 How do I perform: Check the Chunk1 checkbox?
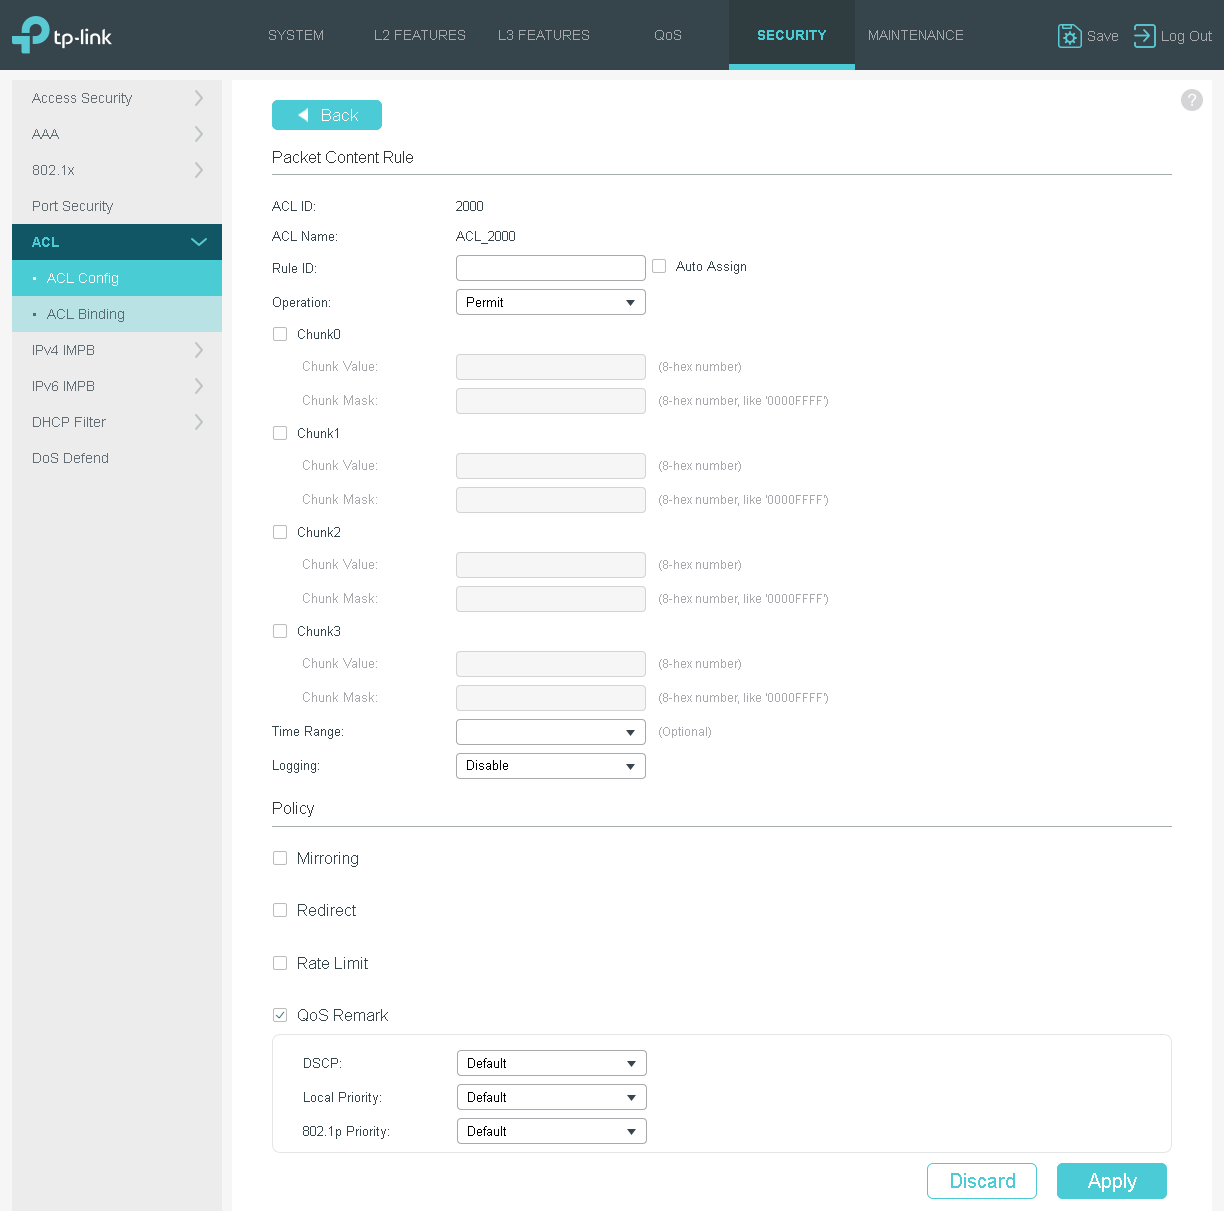click(280, 433)
